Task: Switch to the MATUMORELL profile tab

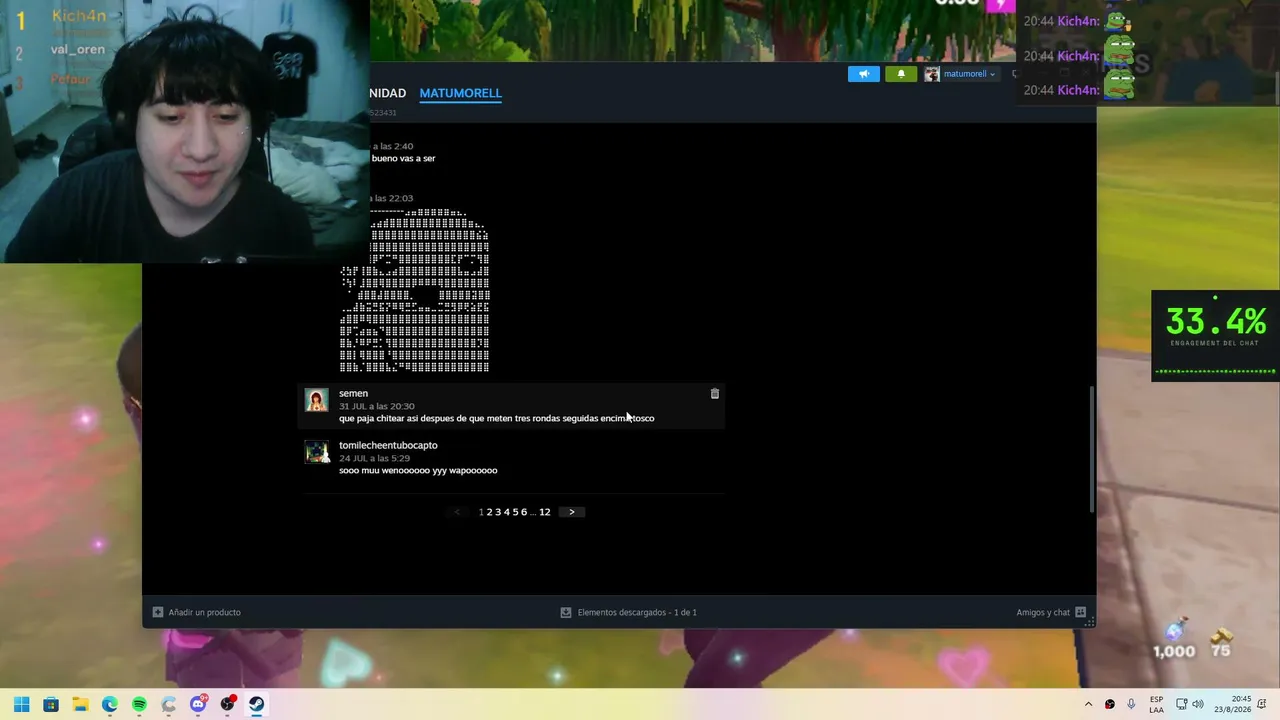Action: (x=460, y=93)
